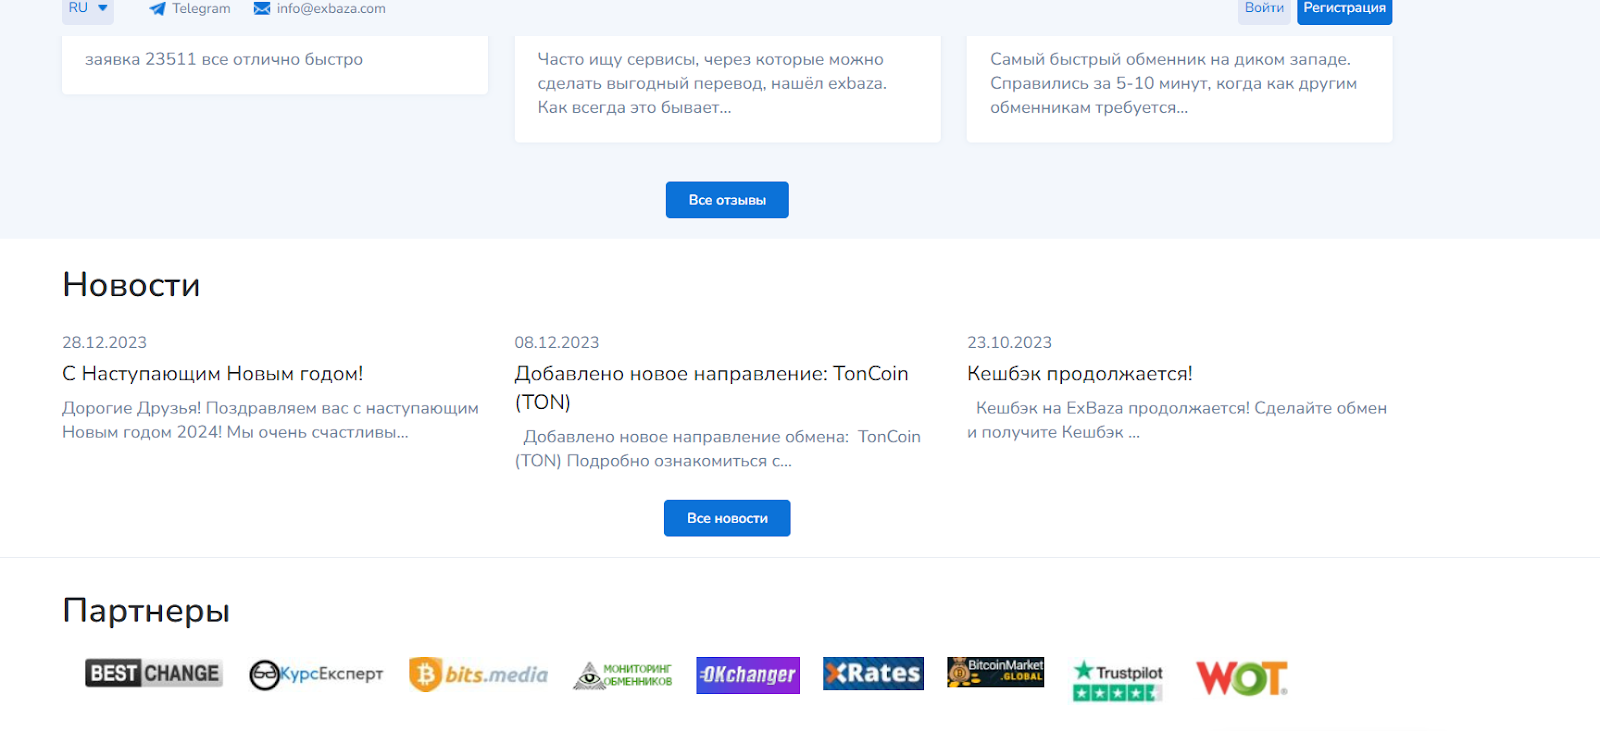
Task: Open the КурсЕксперт partner logo
Action: [316, 675]
